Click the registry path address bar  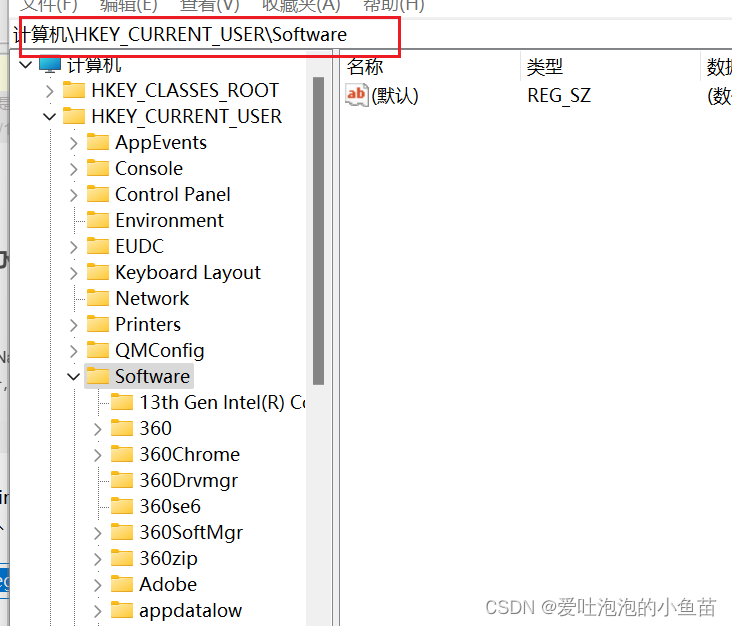(371, 34)
